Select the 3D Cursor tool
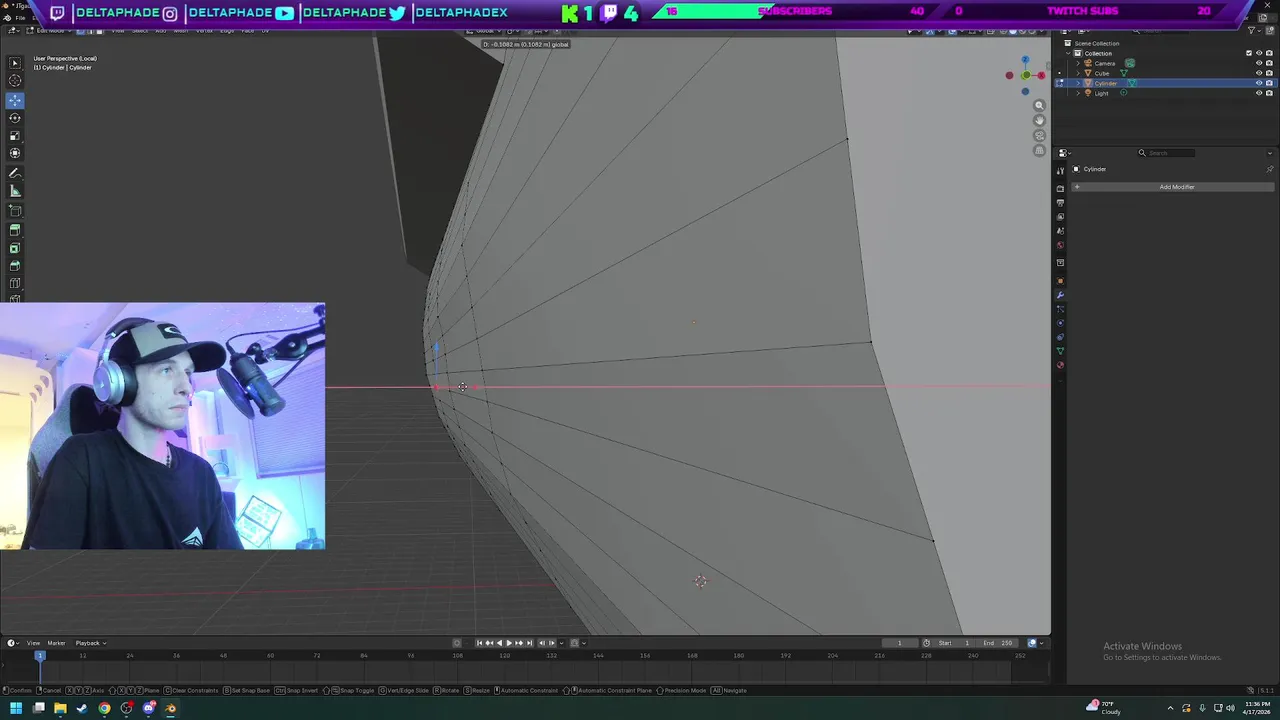Viewport: 1280px width, 720px height. tap(15, 80)
